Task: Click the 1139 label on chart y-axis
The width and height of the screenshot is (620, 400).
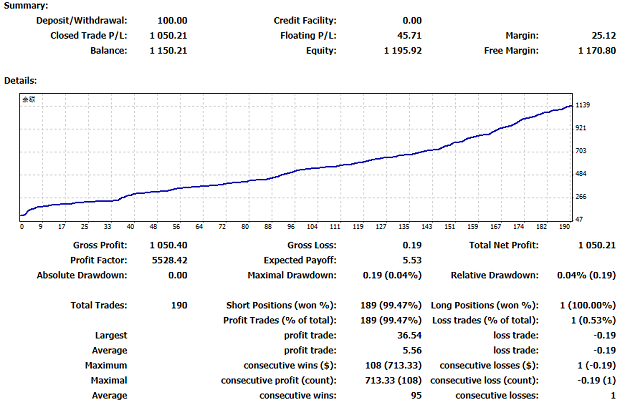Action: click(x=582, y=105)
